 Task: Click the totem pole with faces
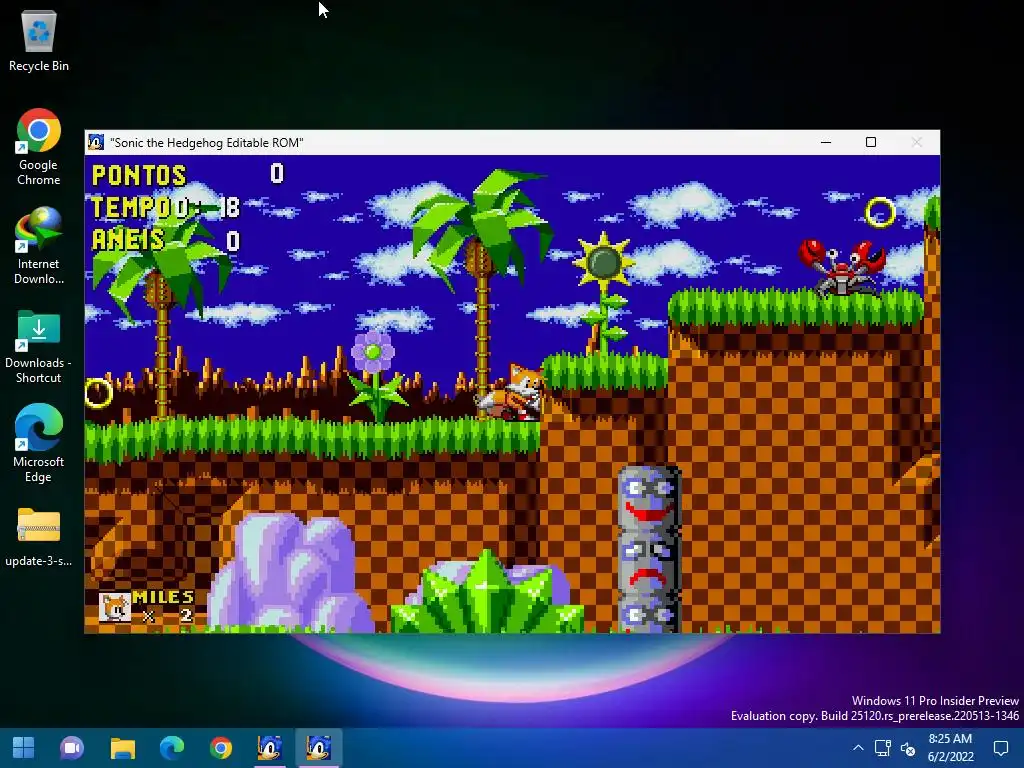[648, 549]
